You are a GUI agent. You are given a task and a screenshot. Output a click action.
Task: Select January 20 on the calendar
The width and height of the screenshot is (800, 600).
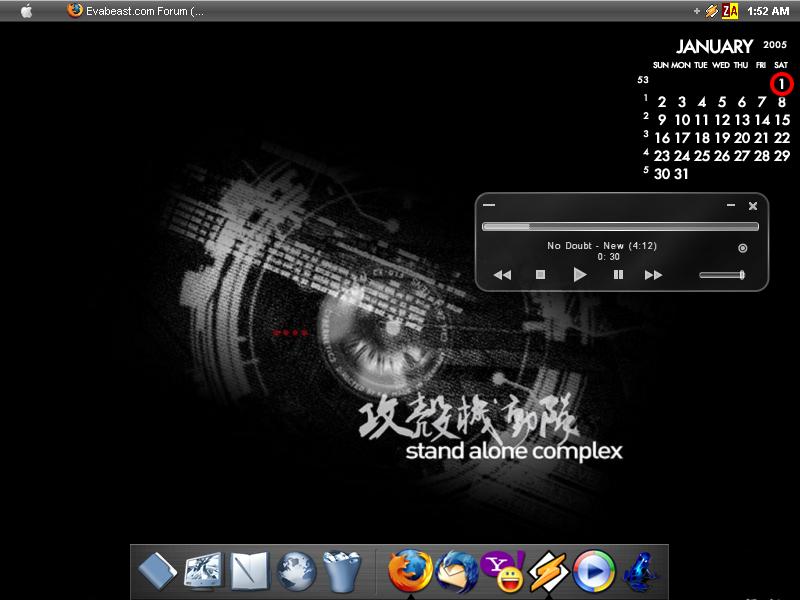742,138
